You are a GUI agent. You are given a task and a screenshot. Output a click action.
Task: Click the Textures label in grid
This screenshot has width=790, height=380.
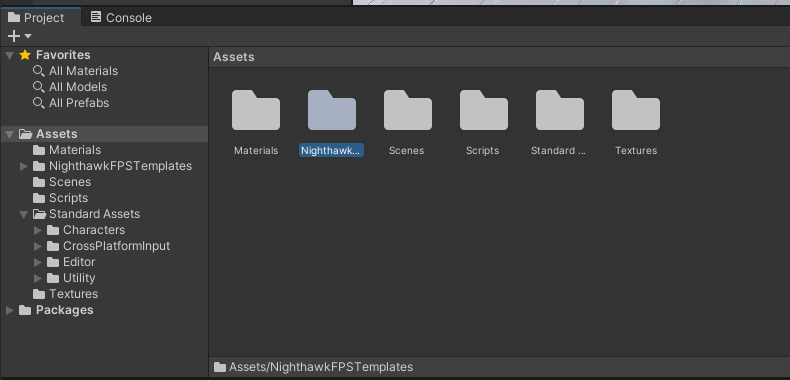coord(636,151)
